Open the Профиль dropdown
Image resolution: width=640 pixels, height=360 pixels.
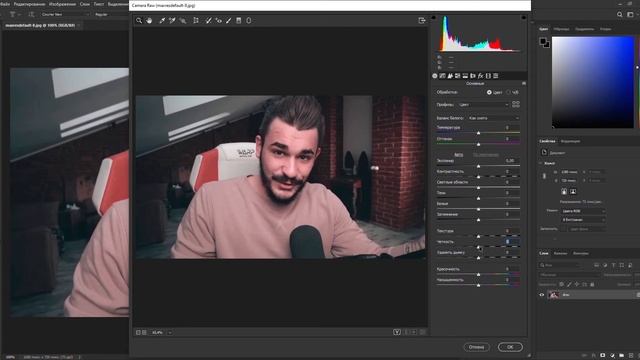[483, 105]
